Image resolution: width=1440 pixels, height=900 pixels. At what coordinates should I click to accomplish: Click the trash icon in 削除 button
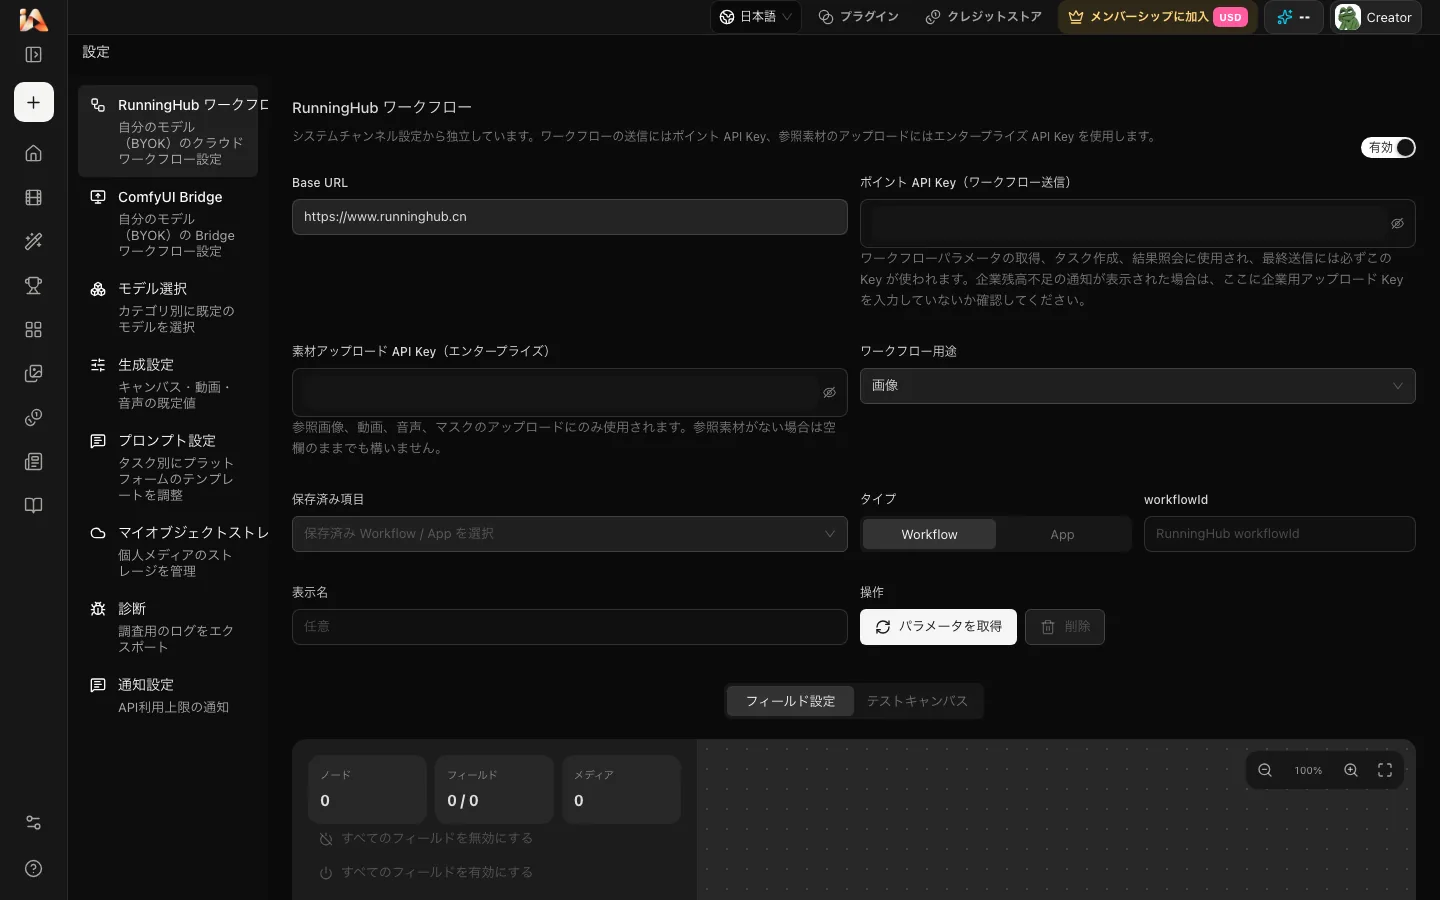tap(1048, 627)
